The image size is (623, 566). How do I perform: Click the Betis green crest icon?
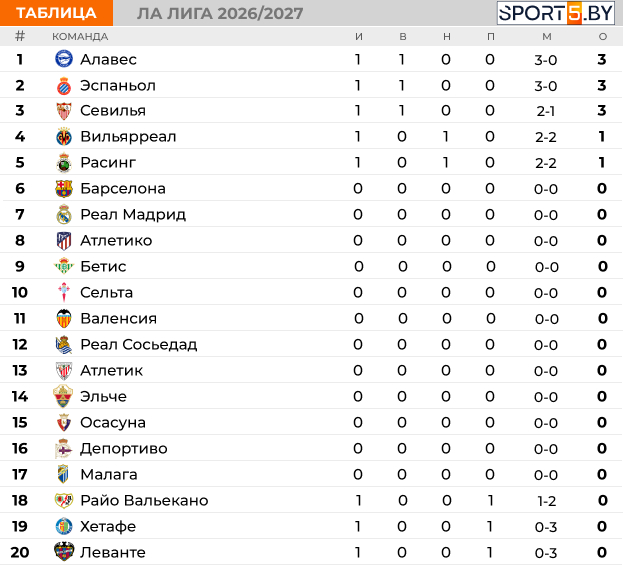pyautogui.click(x=64, y=266)
